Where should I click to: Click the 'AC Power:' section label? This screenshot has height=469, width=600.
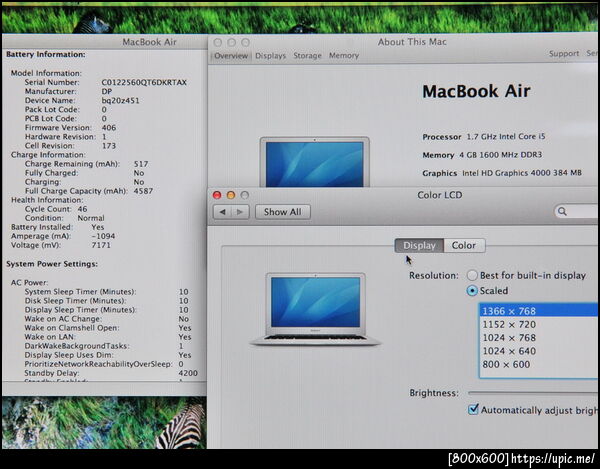(29, 283)
